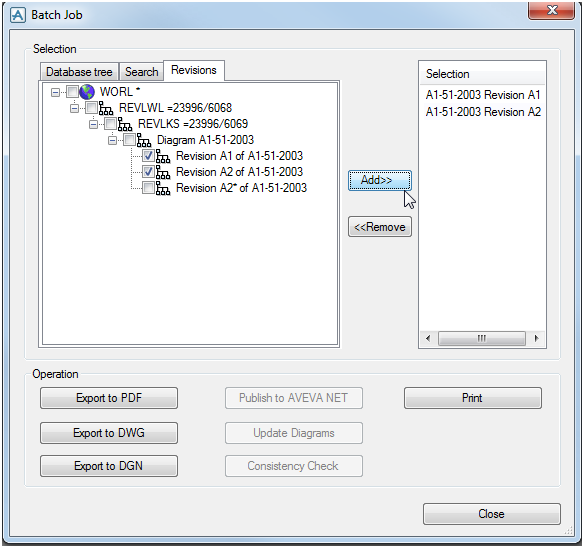Screen dimensions: 584x547
Task: Uncheck Revision A1 of A1-51-2003 checkbox
Action: pyautogui.click(x=148, y=156)
